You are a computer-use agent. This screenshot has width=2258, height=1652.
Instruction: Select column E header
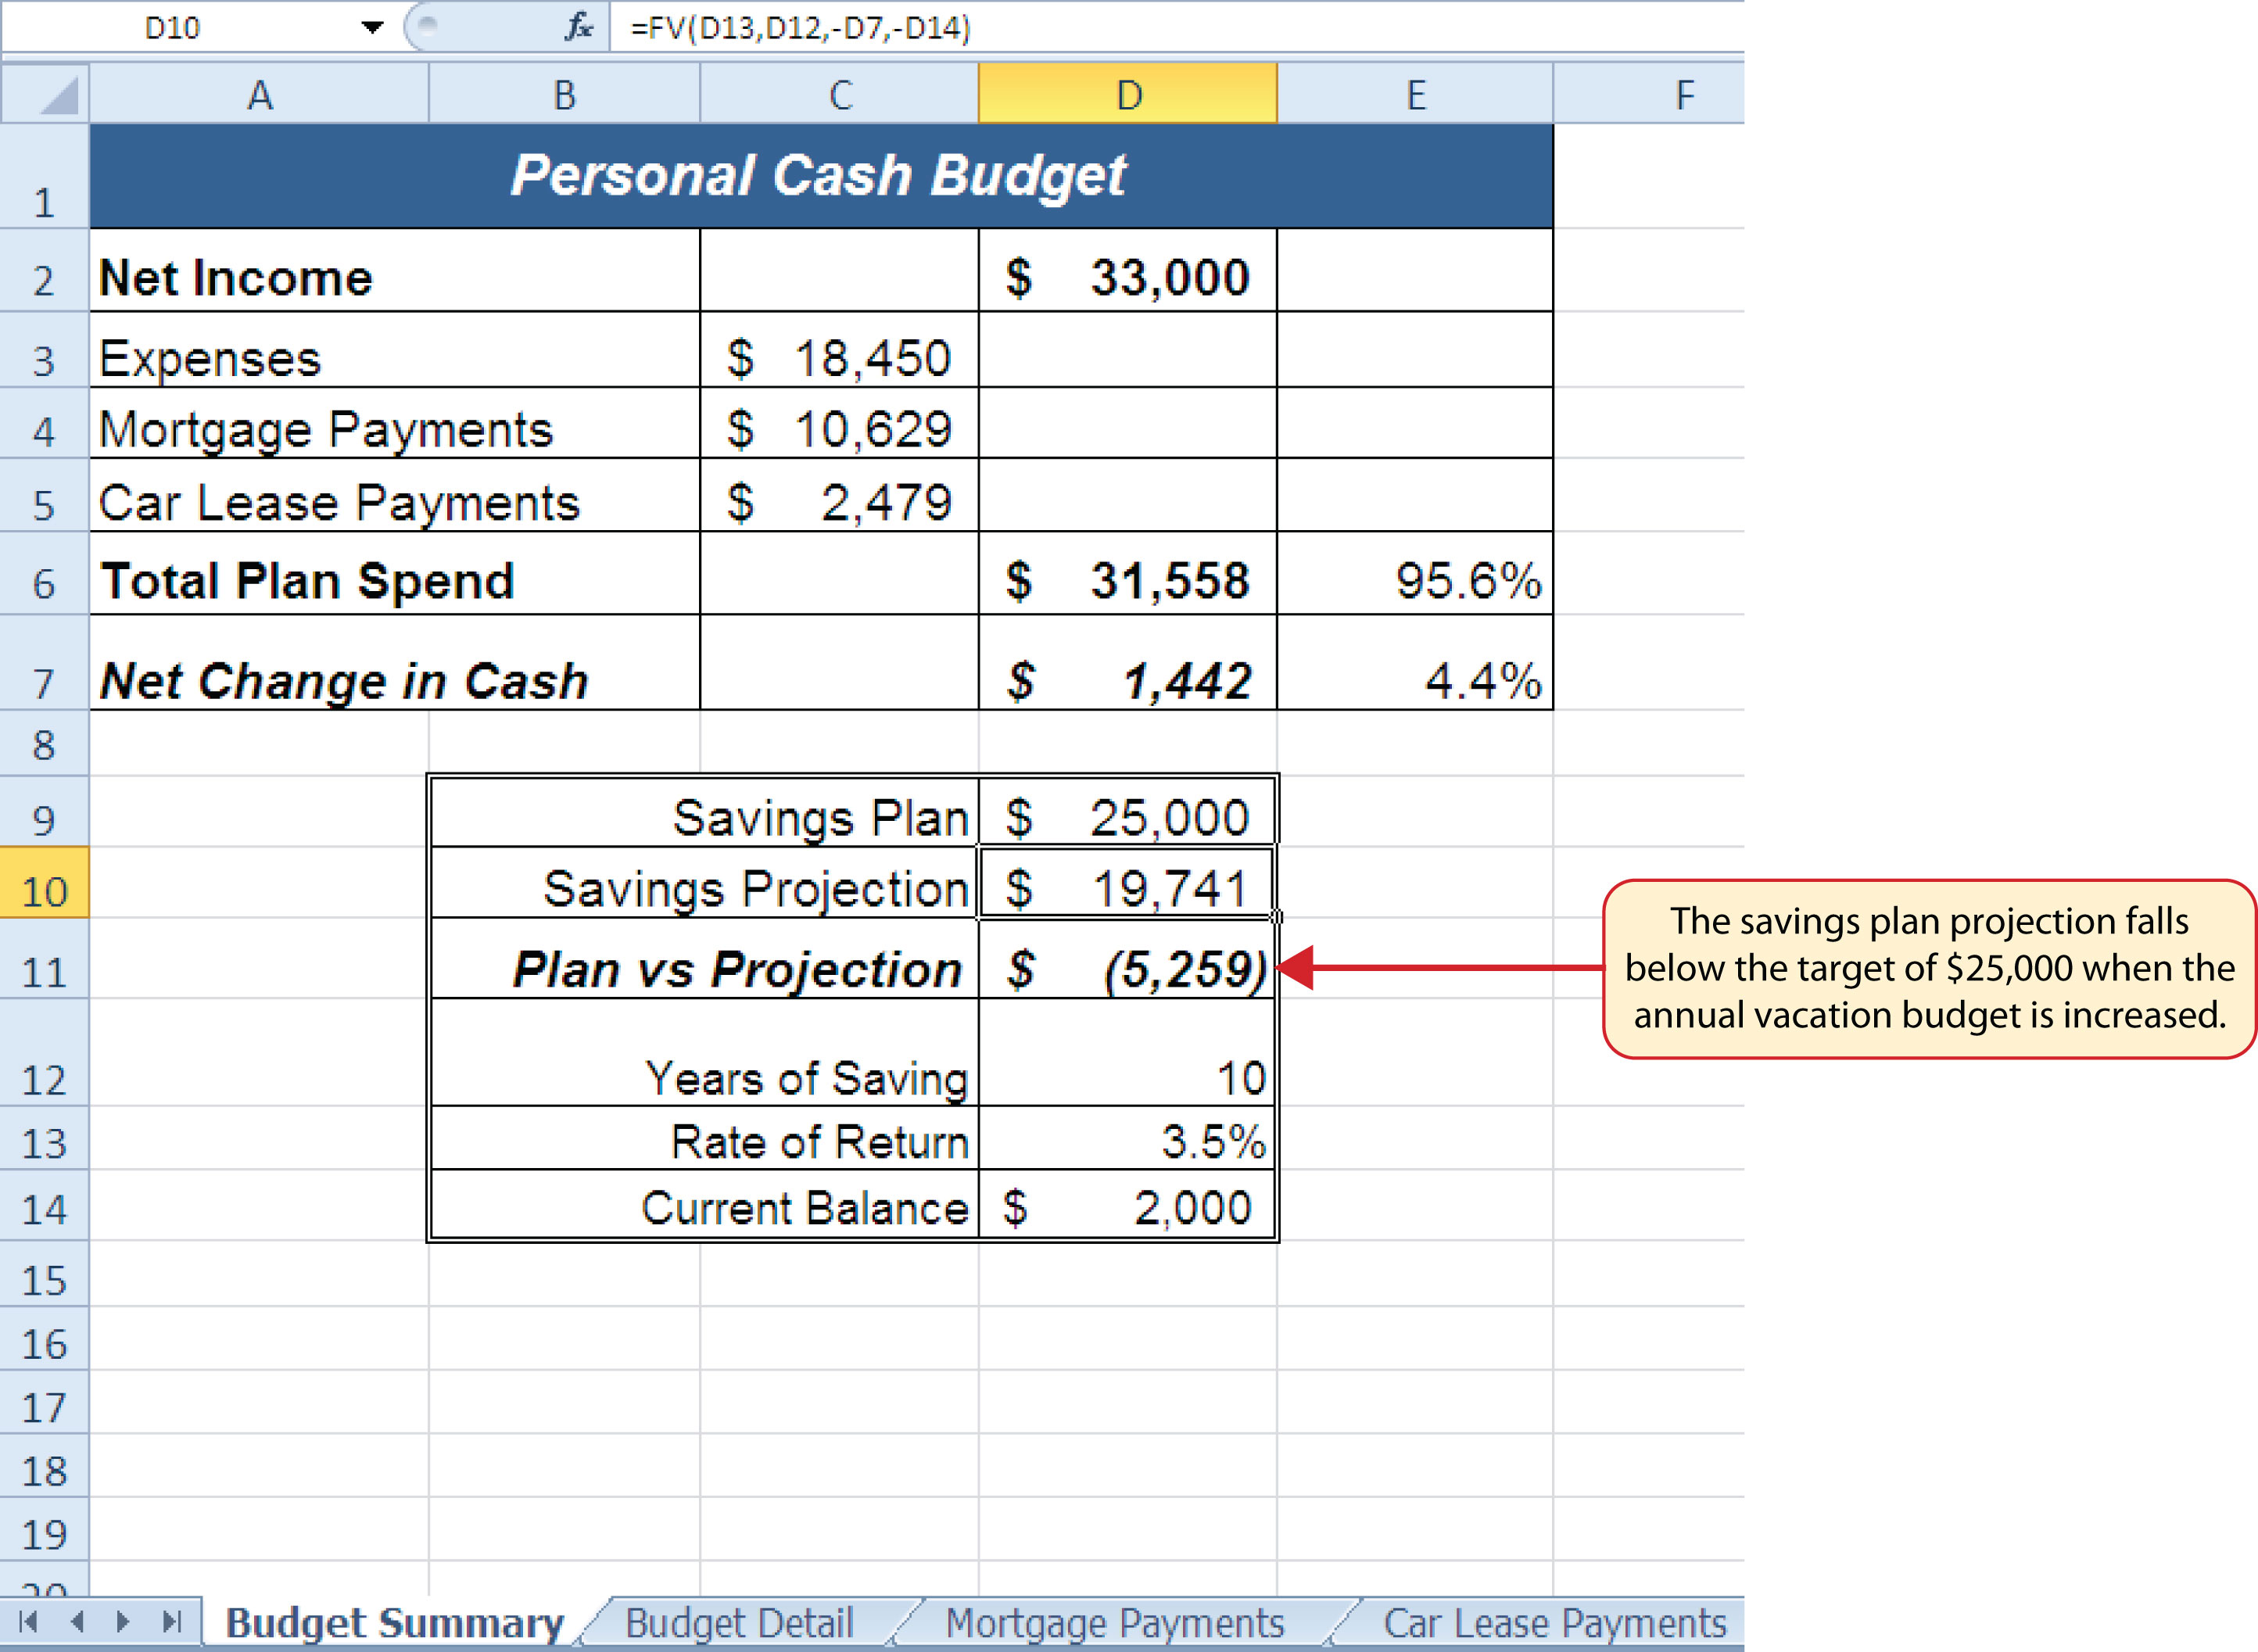pos(1416,94)
